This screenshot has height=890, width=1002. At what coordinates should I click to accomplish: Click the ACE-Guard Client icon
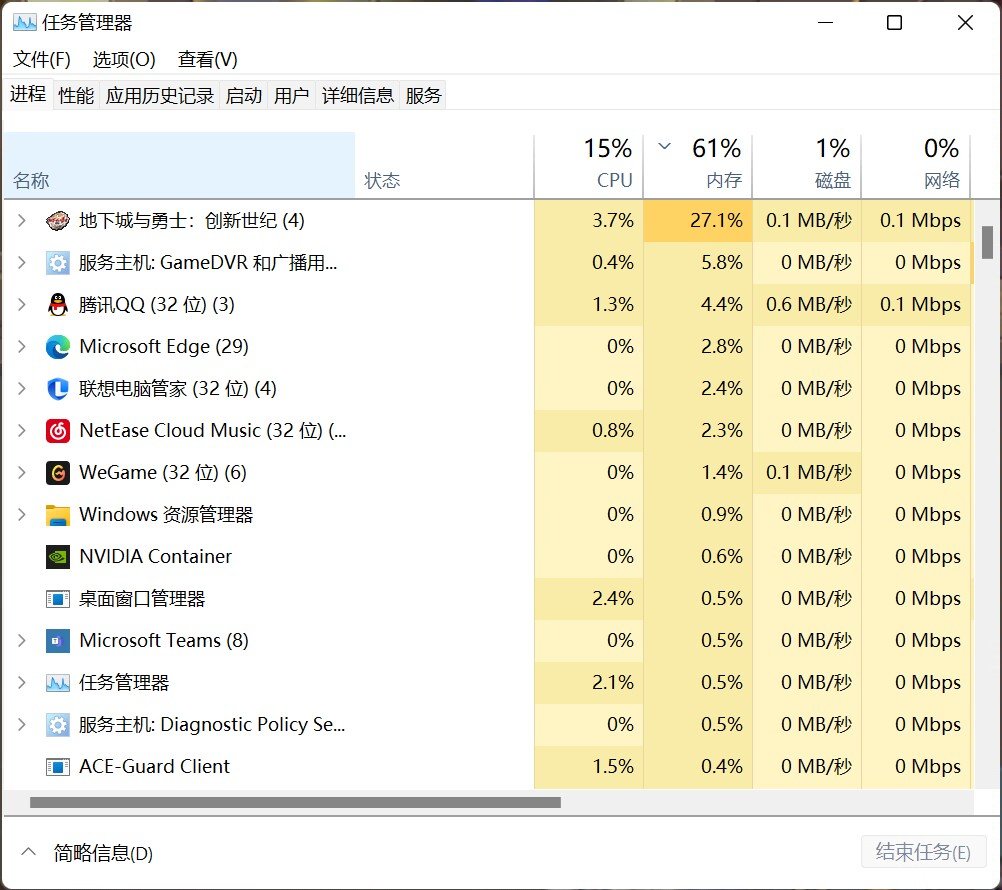(58, 767)
